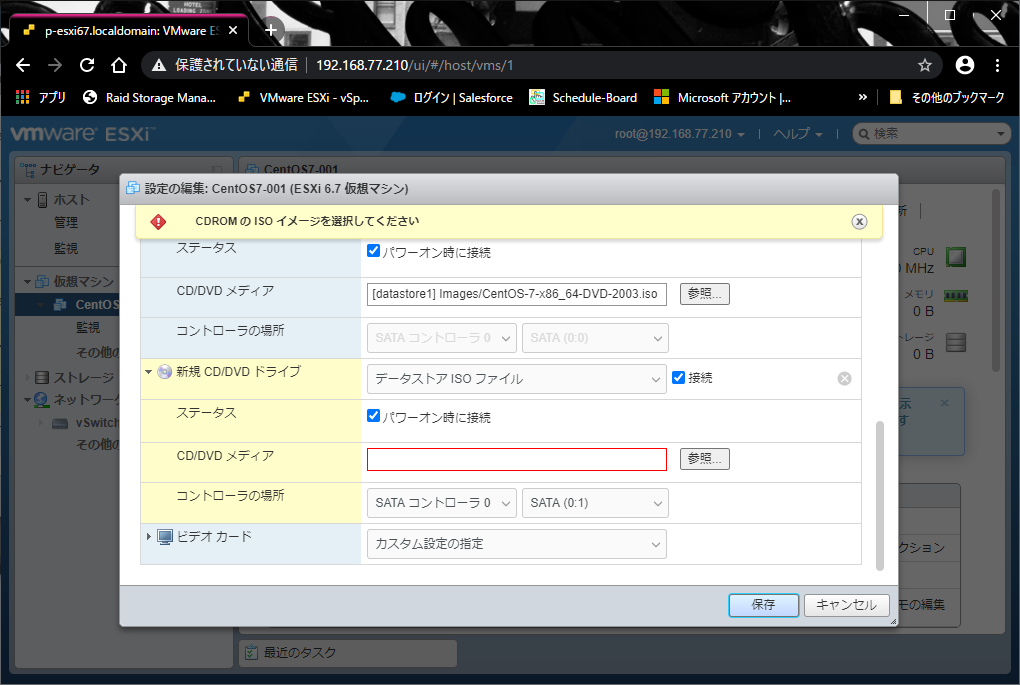Reload the ESXi page
The image size is (1020, 685).
pos(87,65)
